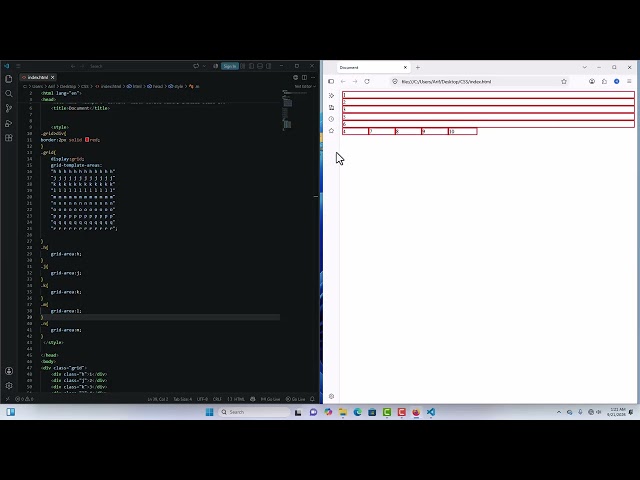Screen dimensions: 640x480
Task: Go forward in the browser
Action: pyautogui.click(x=355, y=81)
